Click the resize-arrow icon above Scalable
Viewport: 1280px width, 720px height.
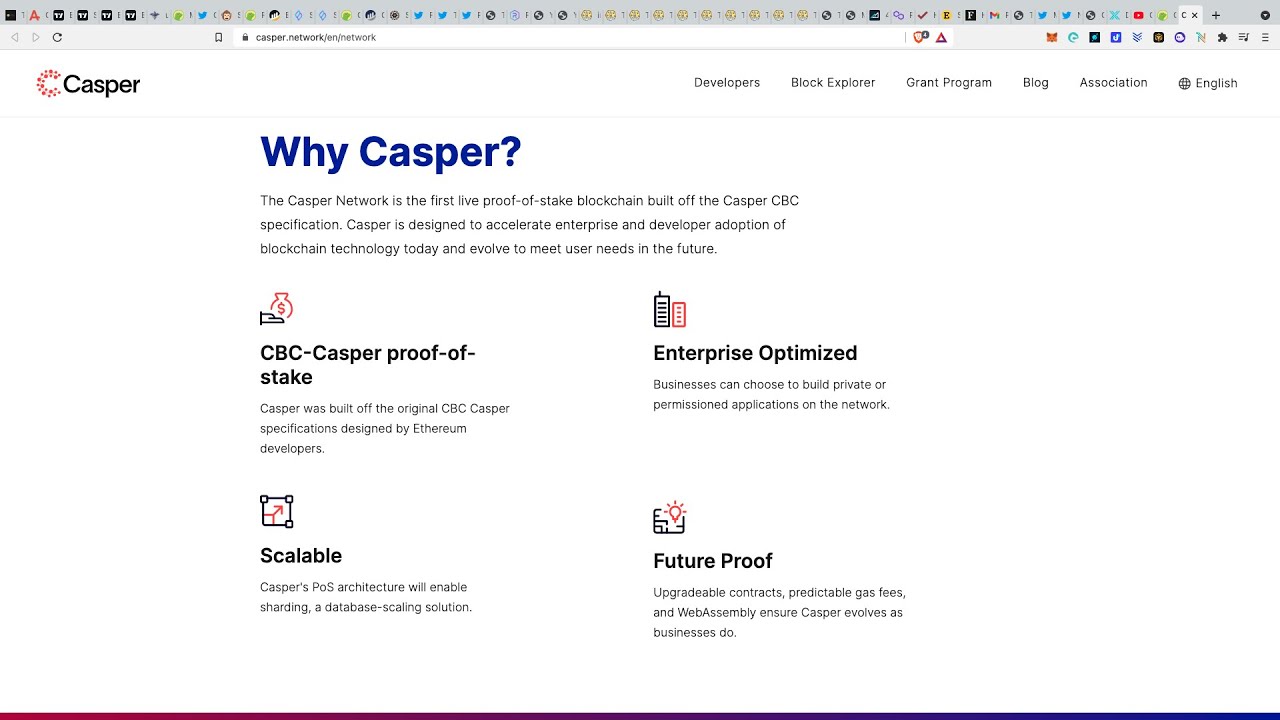tap(276, 511)
